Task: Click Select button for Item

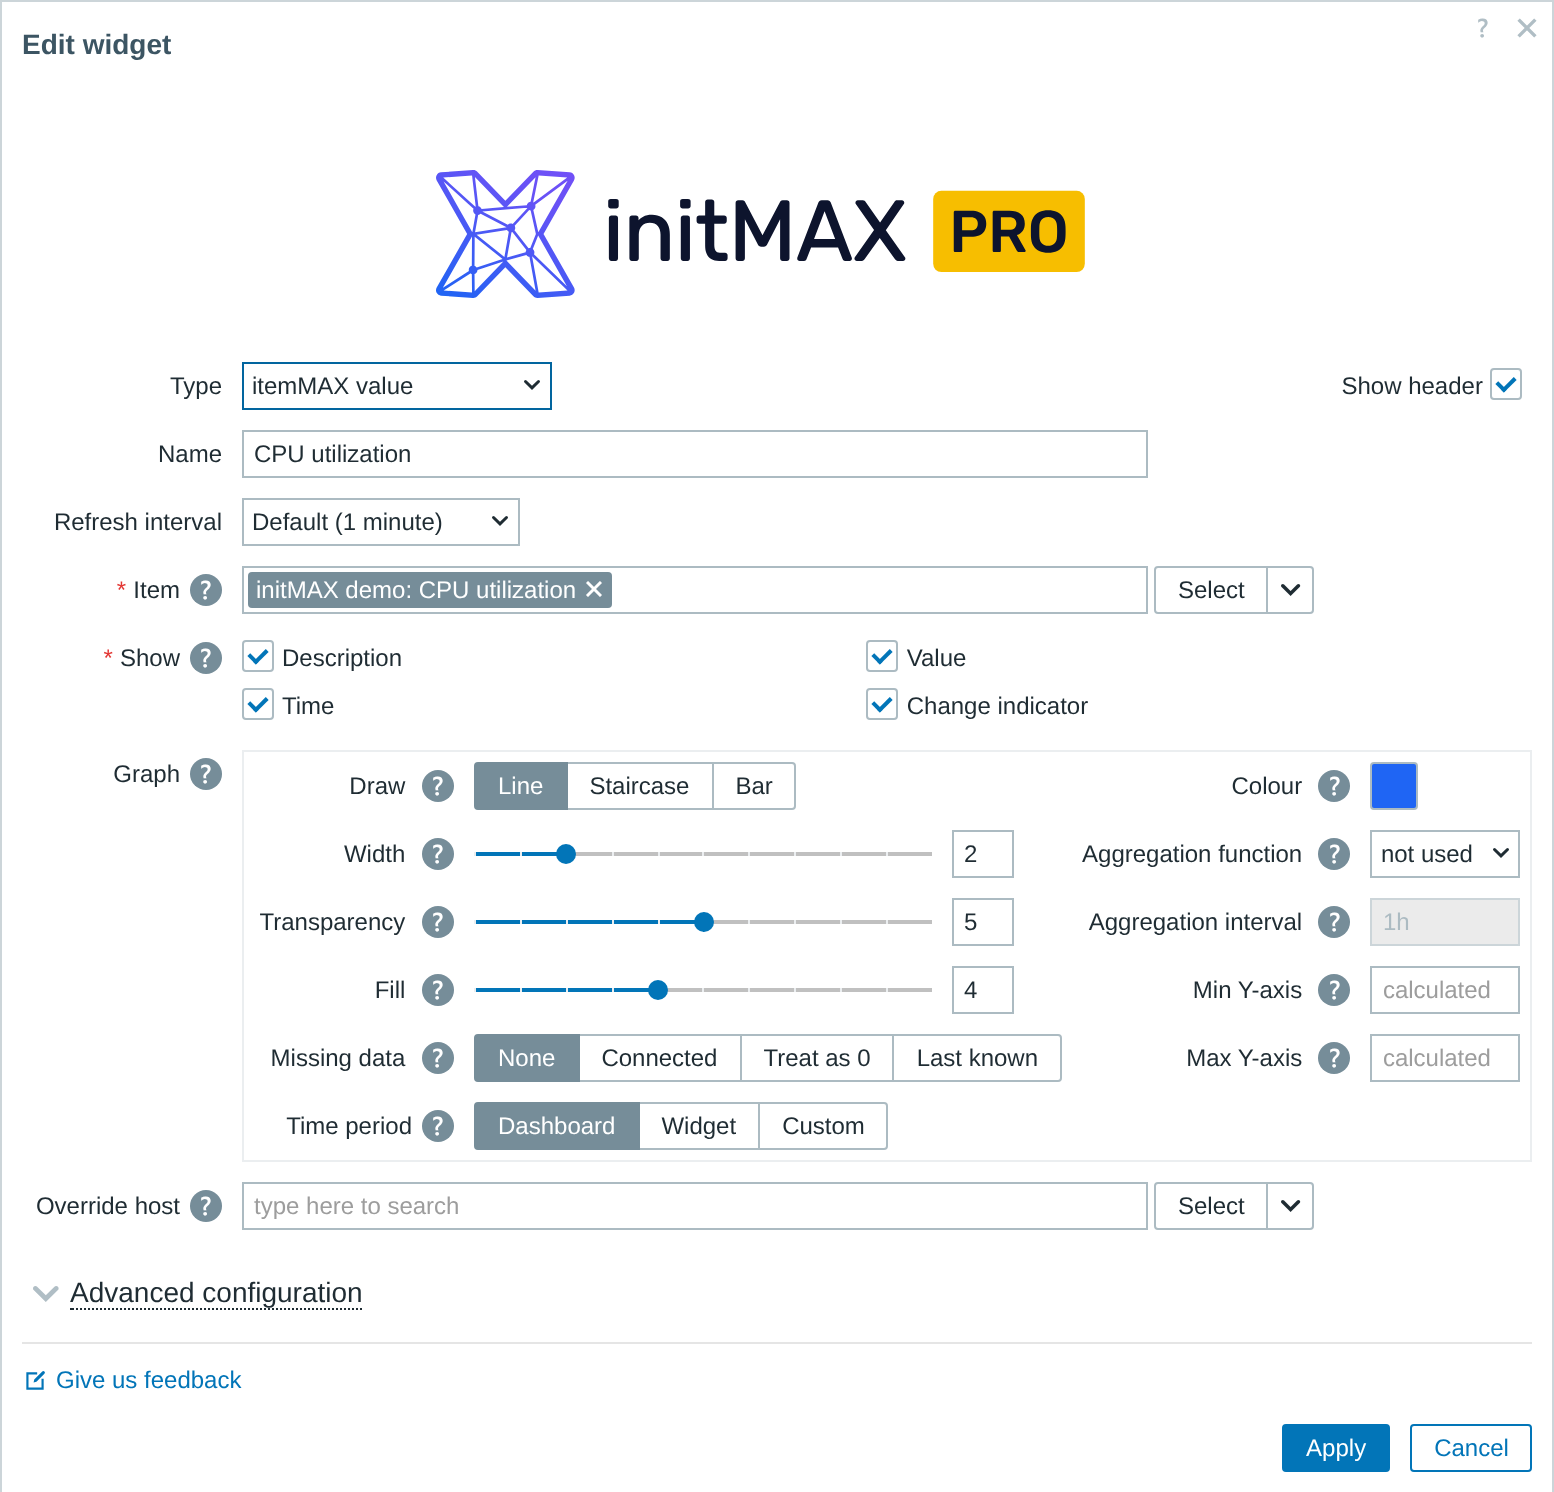Action: coord(1211,590)
